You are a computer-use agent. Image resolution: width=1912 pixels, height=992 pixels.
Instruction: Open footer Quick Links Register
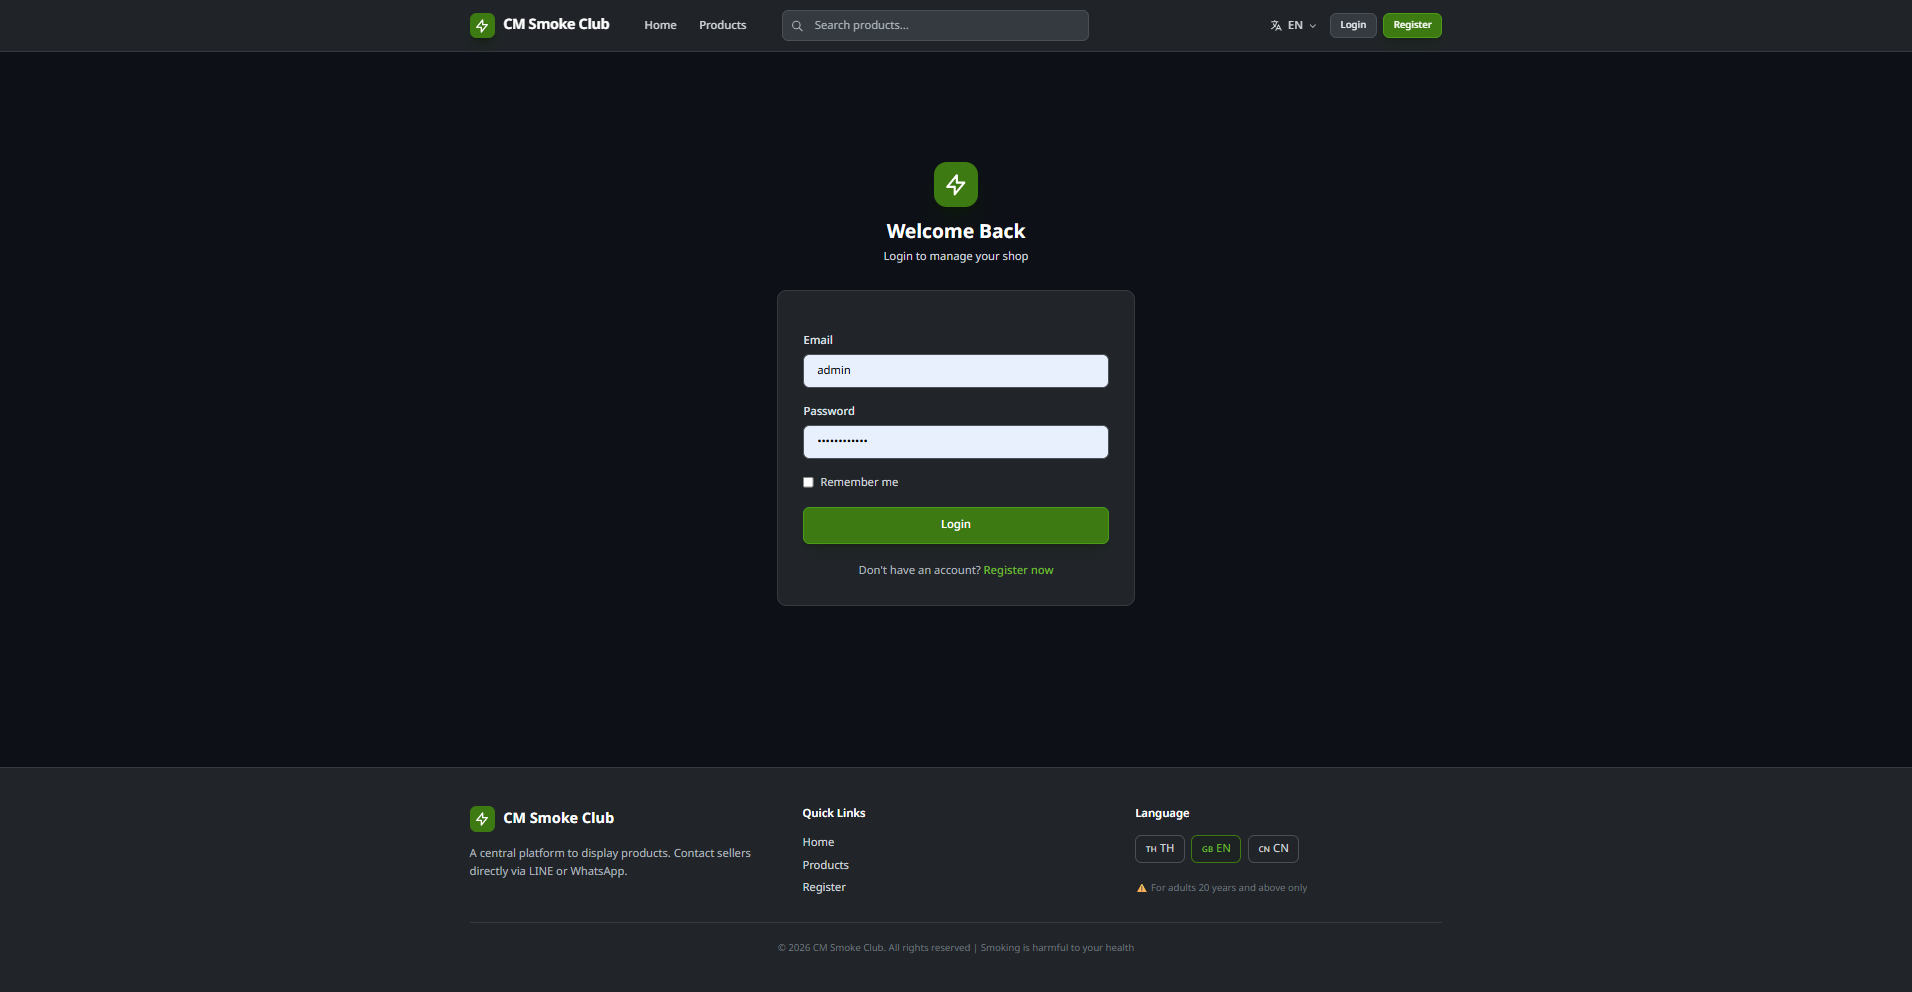point(824,887)
